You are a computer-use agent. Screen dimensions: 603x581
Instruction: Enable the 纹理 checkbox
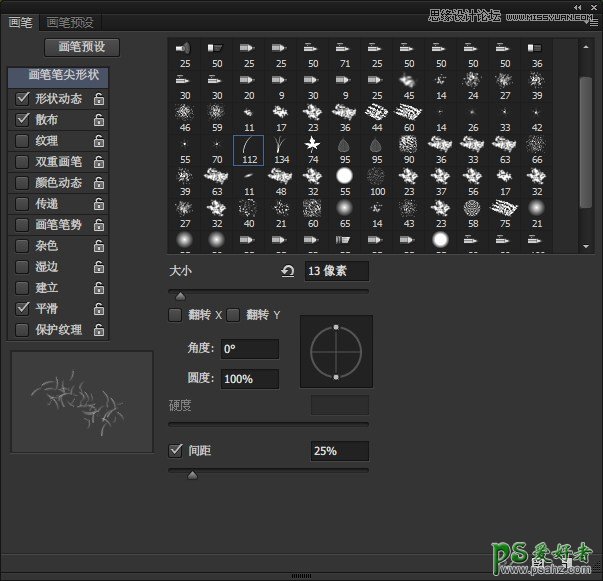pyautogui.click(x=22, y=141)
